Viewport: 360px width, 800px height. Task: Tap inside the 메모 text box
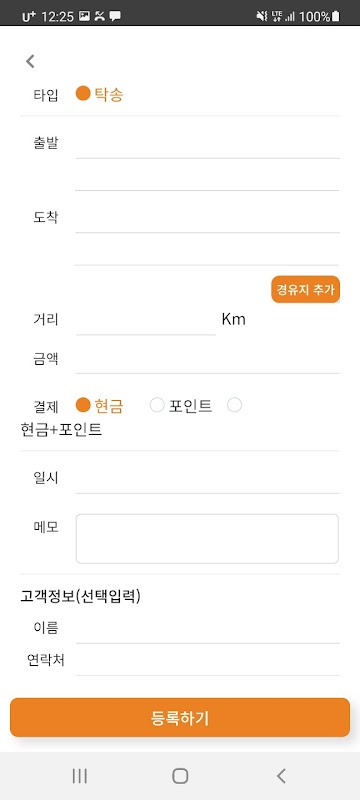[x=207, y=539]
